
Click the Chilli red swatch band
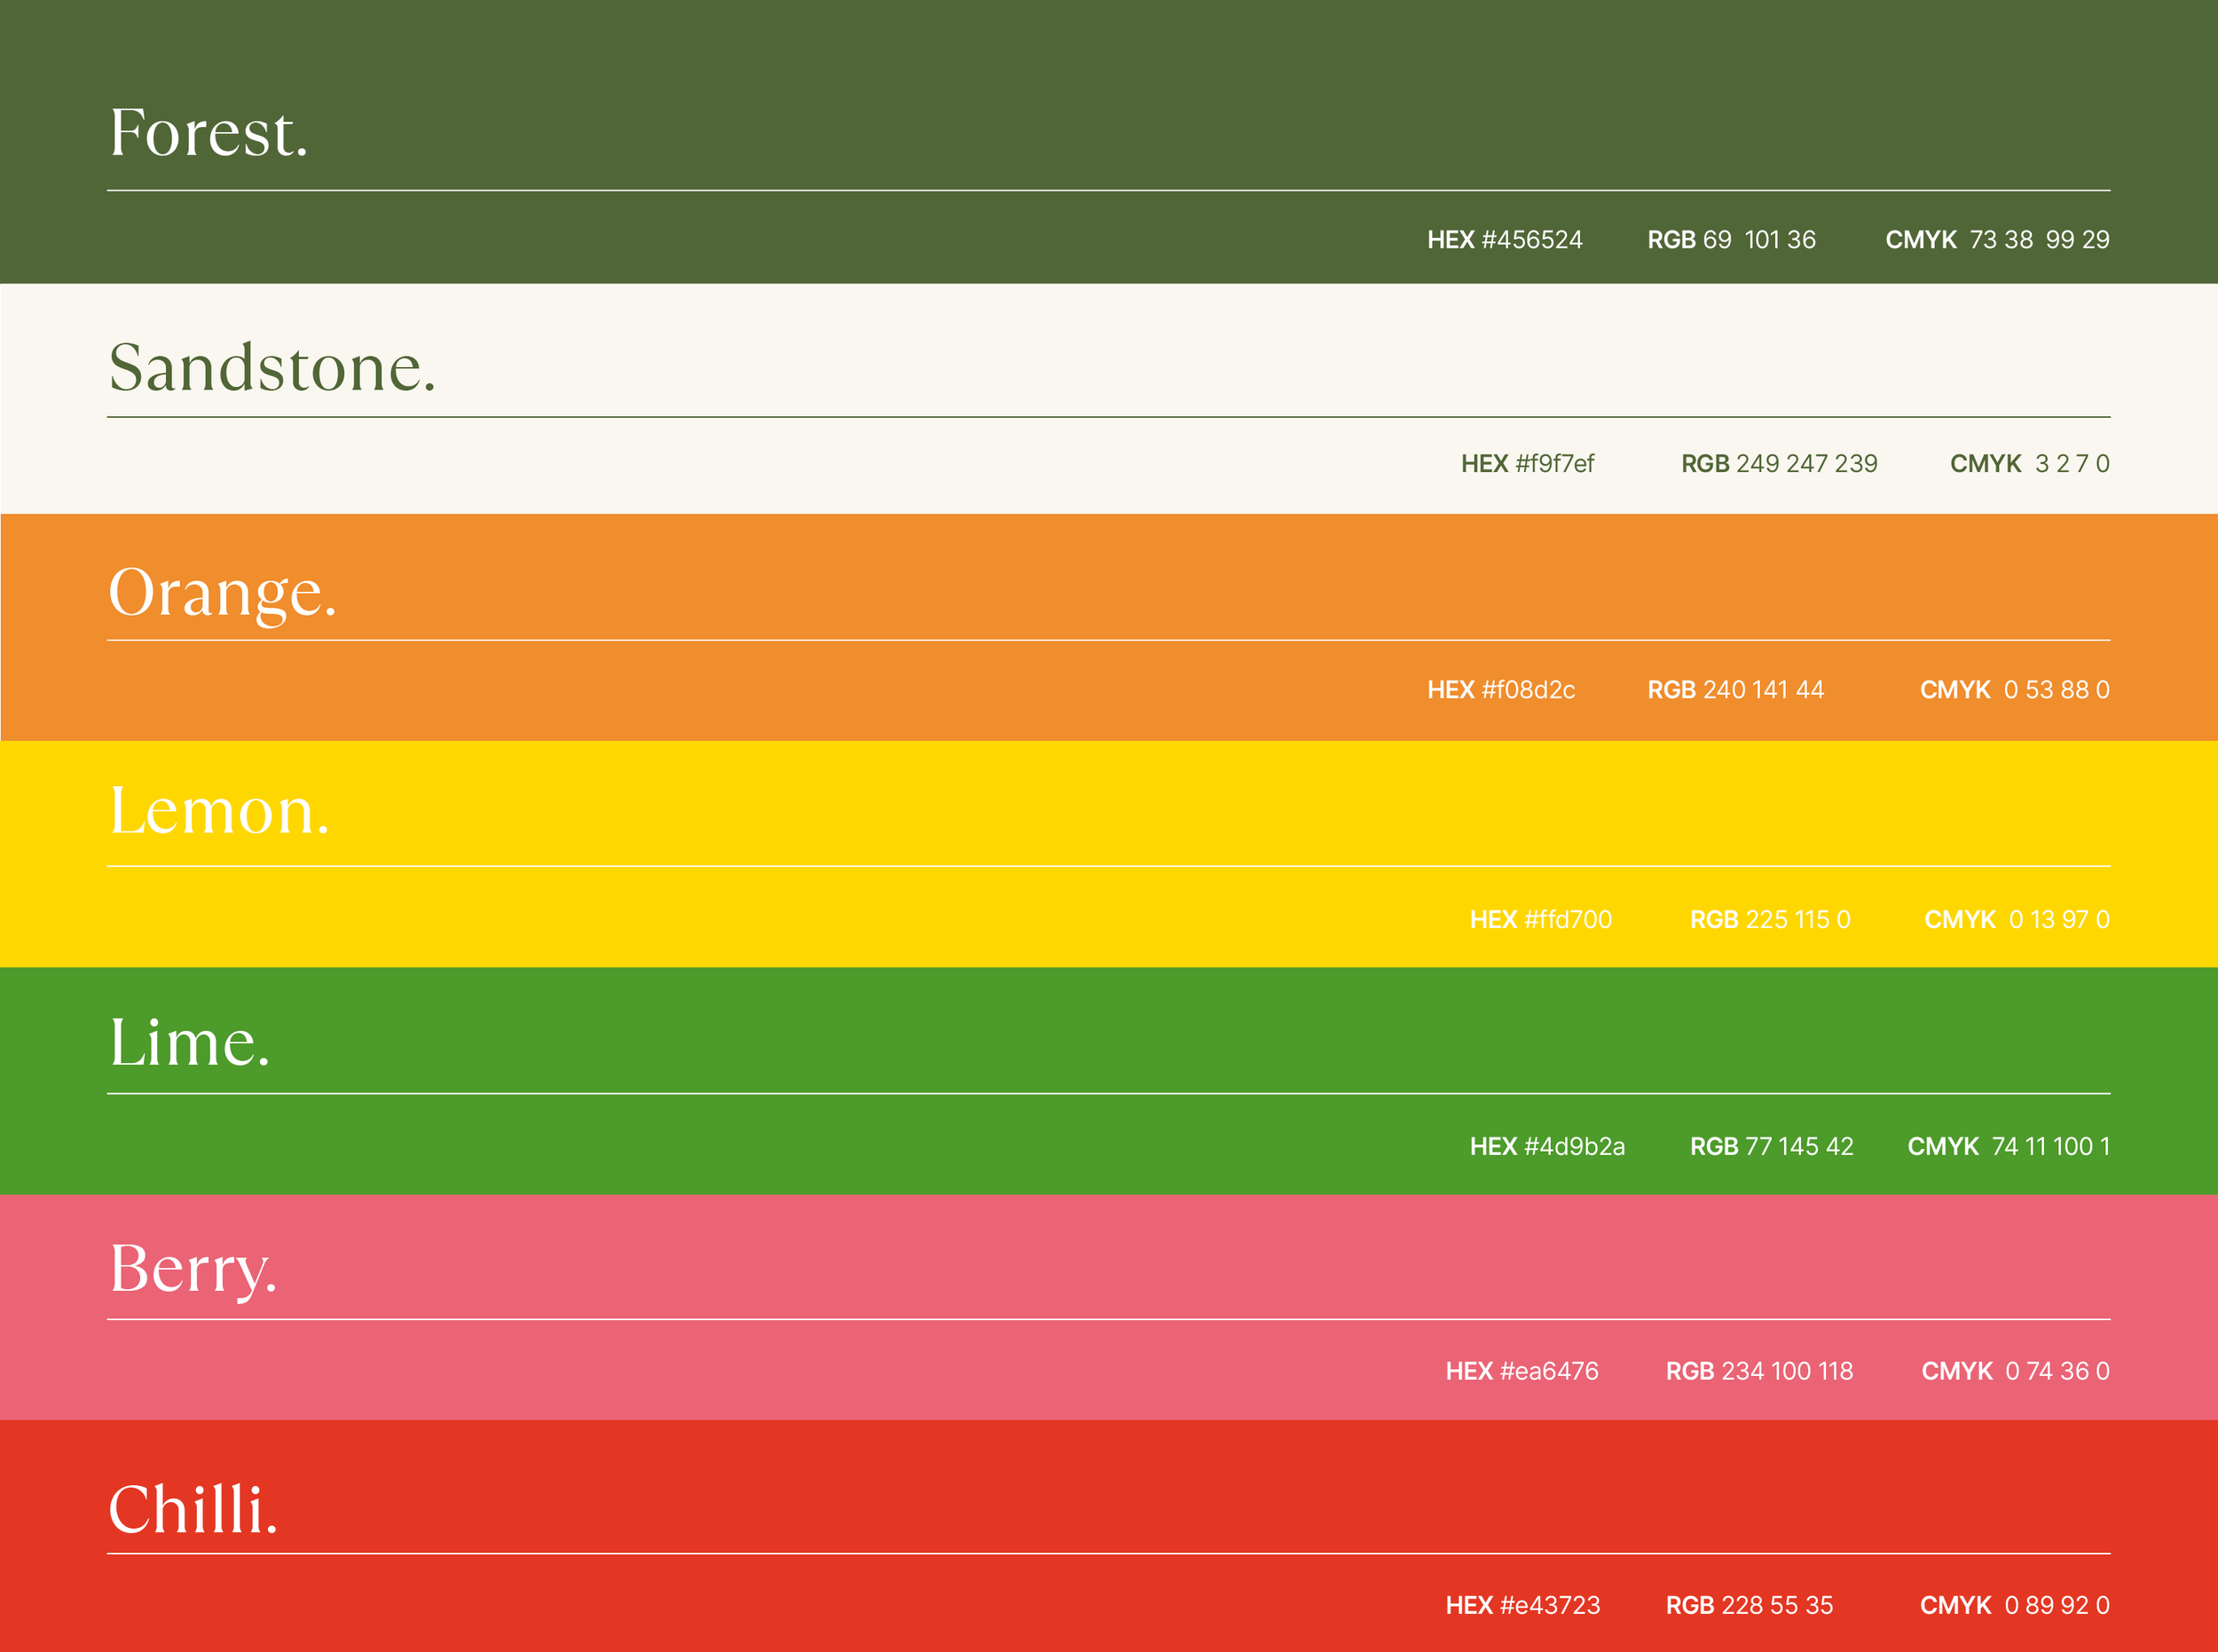click(x=1100, y=1480)
